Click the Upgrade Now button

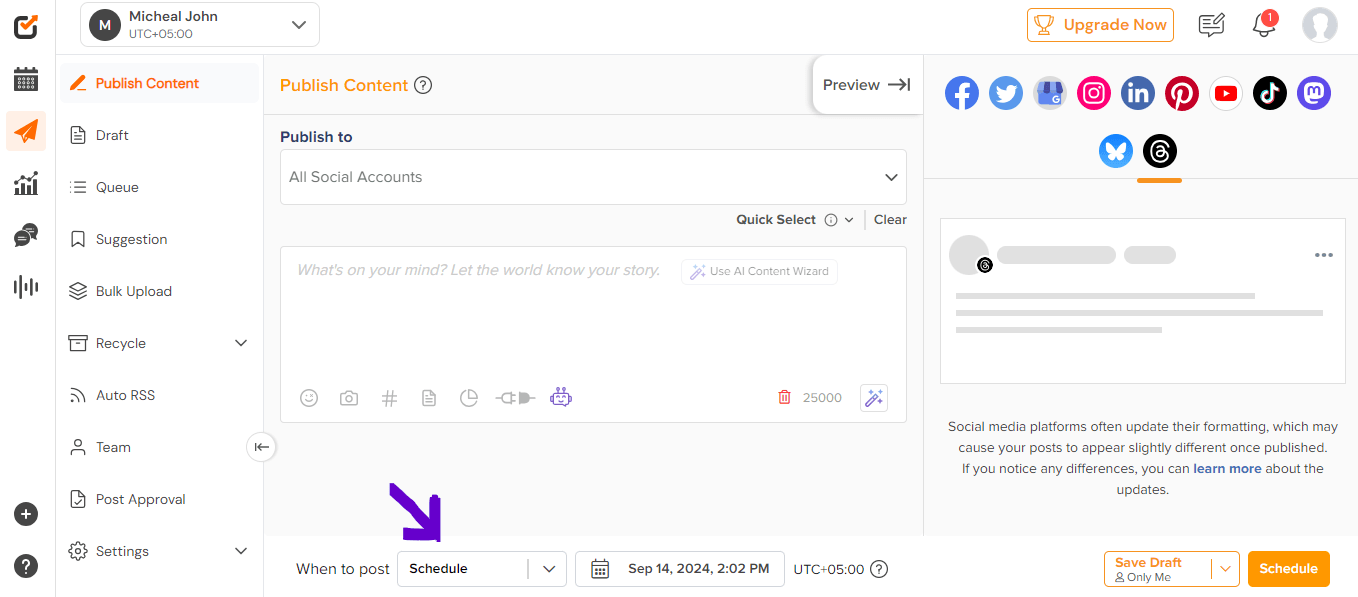coord(1100,25)
